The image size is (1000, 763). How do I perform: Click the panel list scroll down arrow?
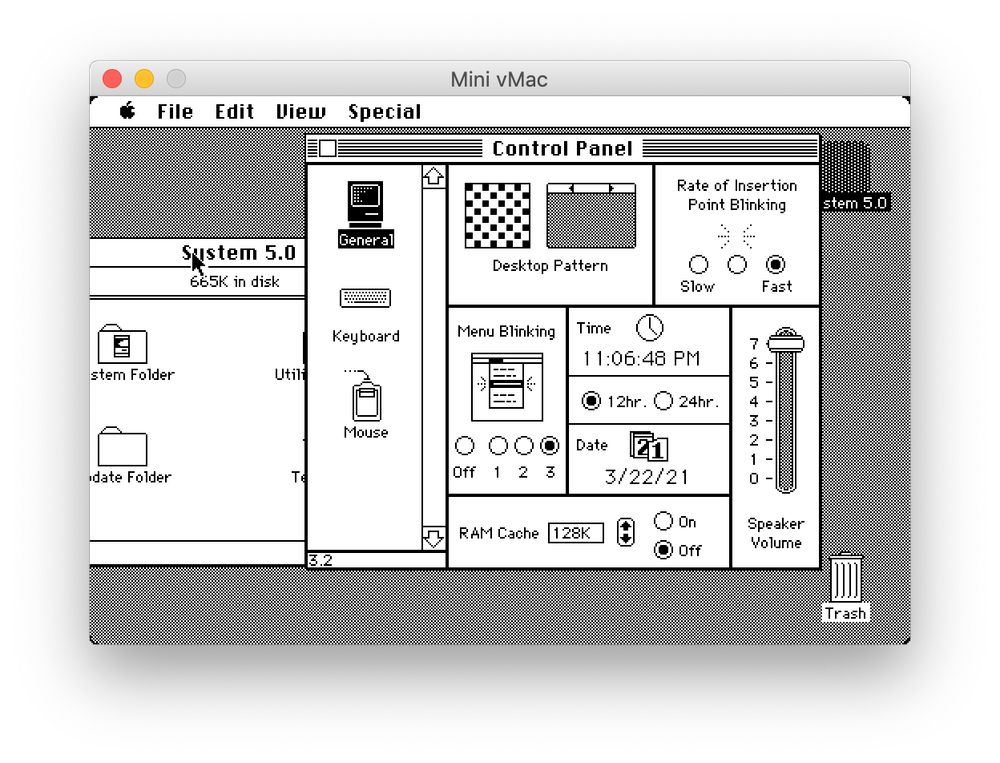[434, 538]
